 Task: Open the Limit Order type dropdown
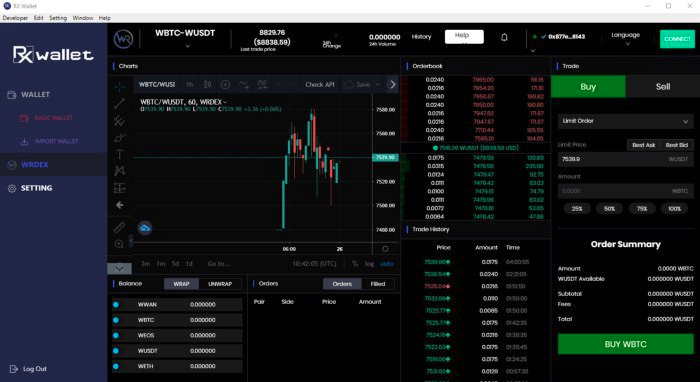[x=625, y=121]
